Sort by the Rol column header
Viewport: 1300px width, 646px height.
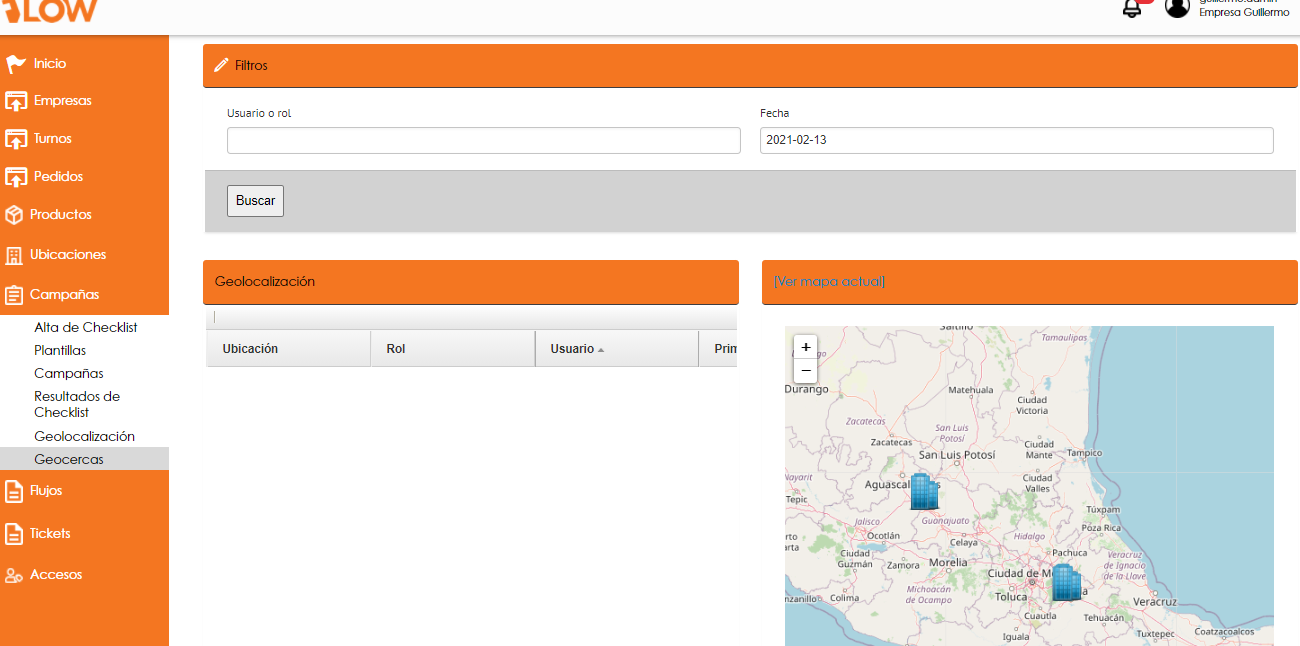point(453,349)
